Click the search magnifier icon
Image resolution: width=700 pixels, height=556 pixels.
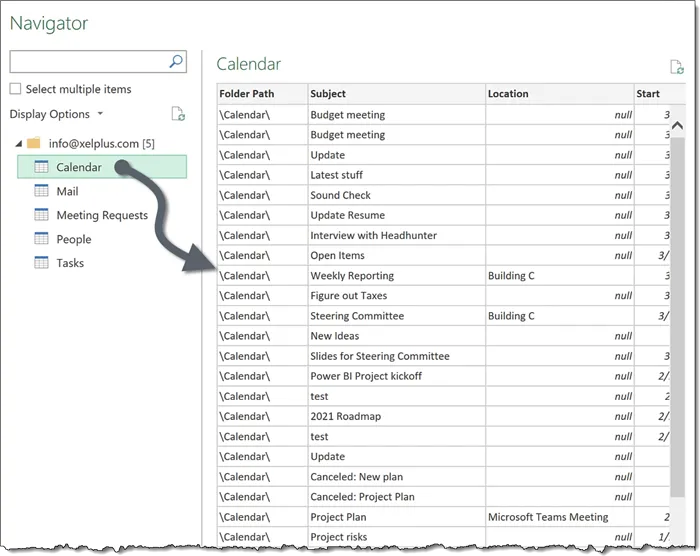(x=176, y=62)
